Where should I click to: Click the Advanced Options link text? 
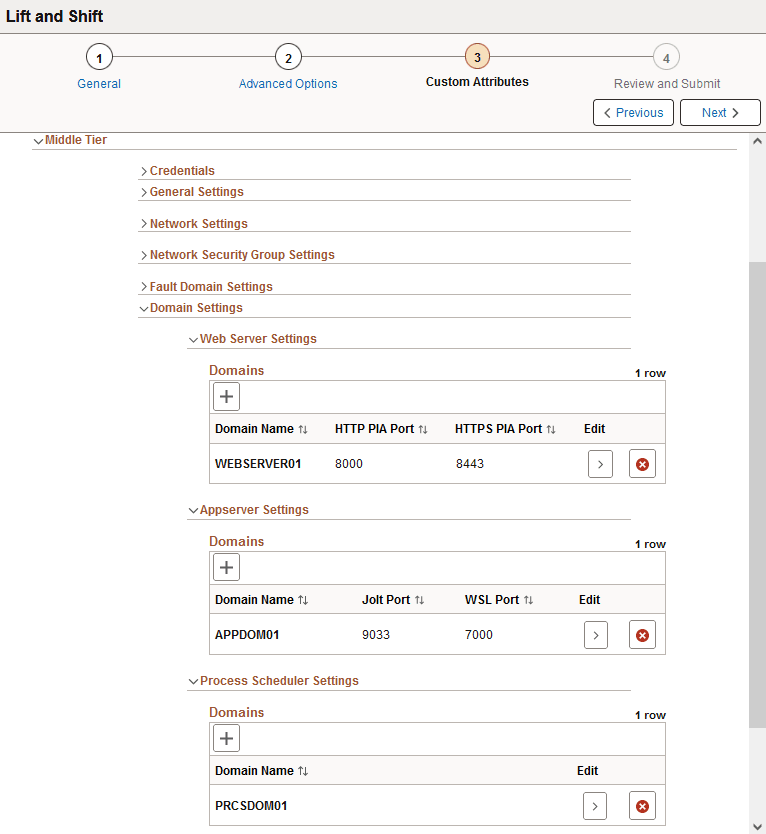[288, 84]
